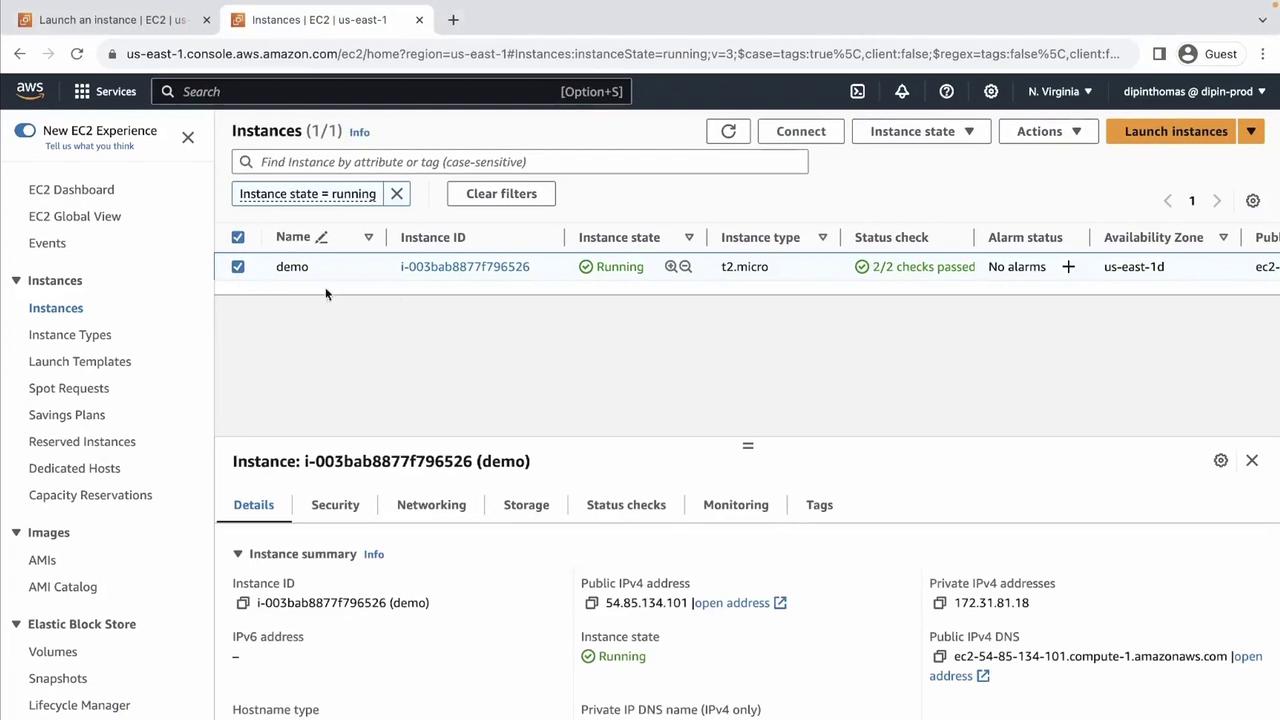The height and width of the screenshot is (720, 1280).
Task: Copy the Public IPv4 address
Action: (x=591, y=603)
